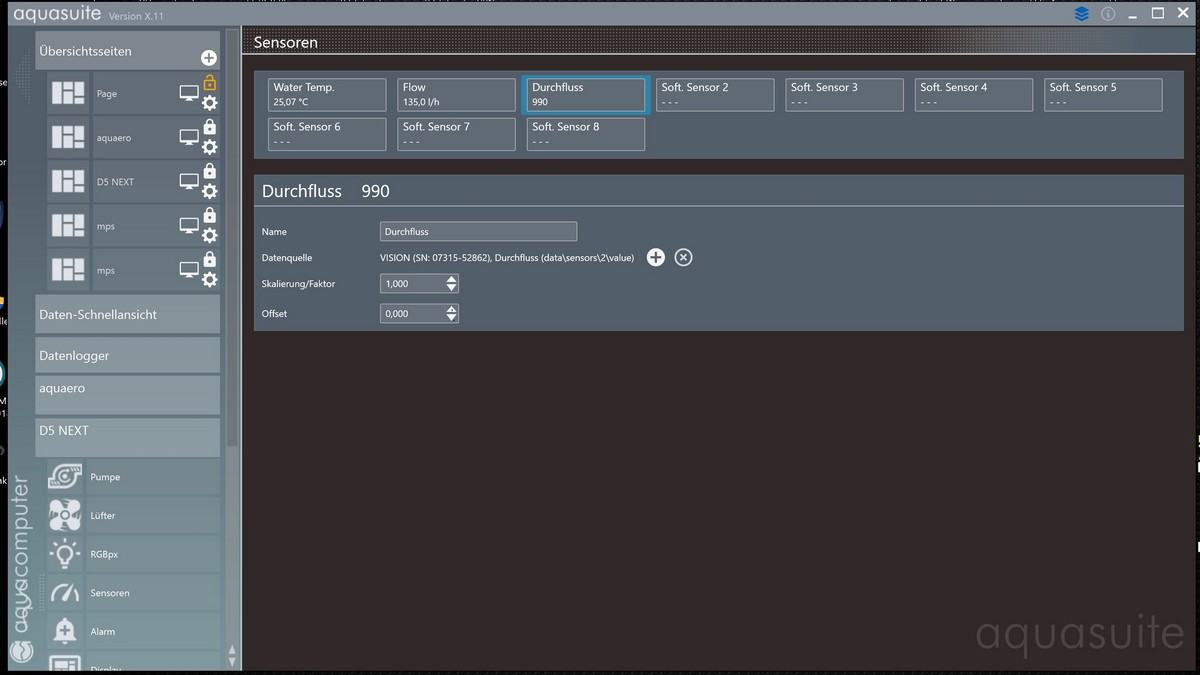Select the Soft. Sensor 6 card
The image size is (1200, 675).
327,134
